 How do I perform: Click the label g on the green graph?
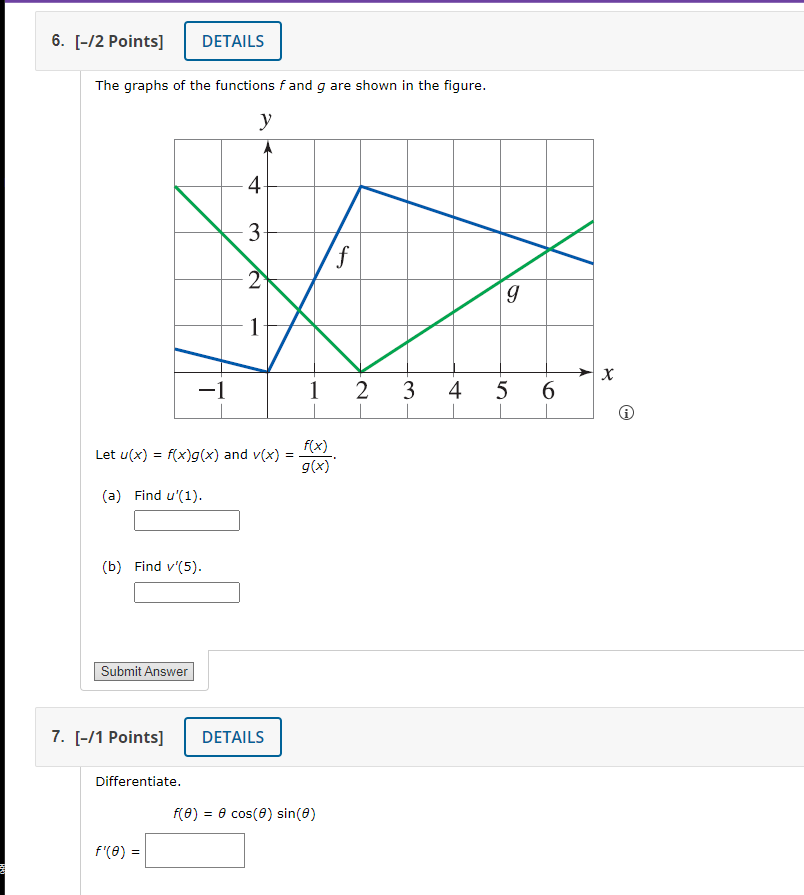pyautogui.click(x=511, y=293)
